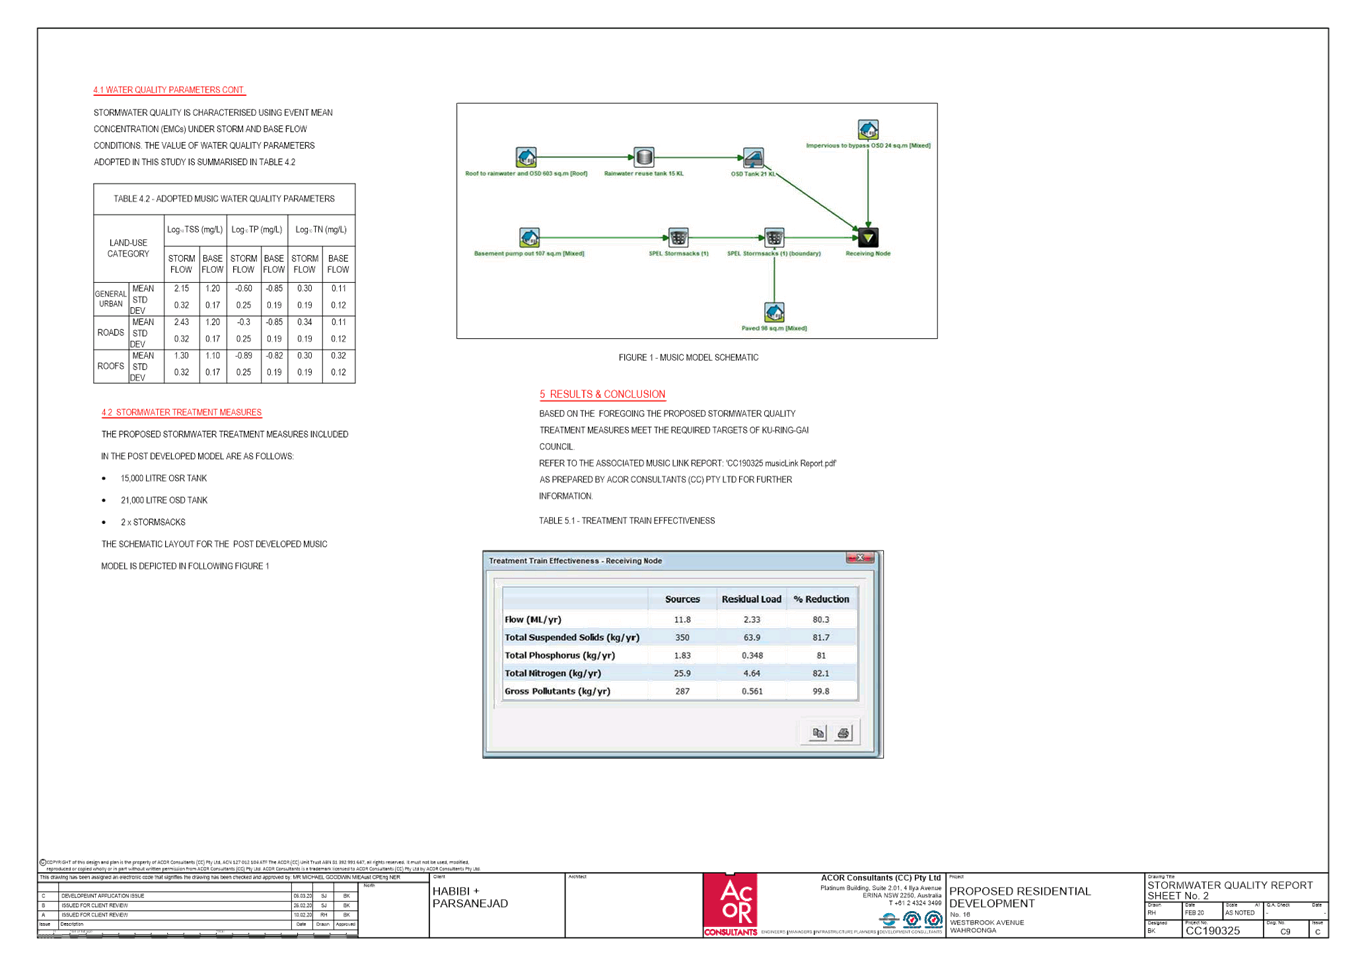Click the 4.1 Water Quality Parameters Cont heading
Image resolution: width=1366 pixels, height=966 pixels.
[169, 90]
